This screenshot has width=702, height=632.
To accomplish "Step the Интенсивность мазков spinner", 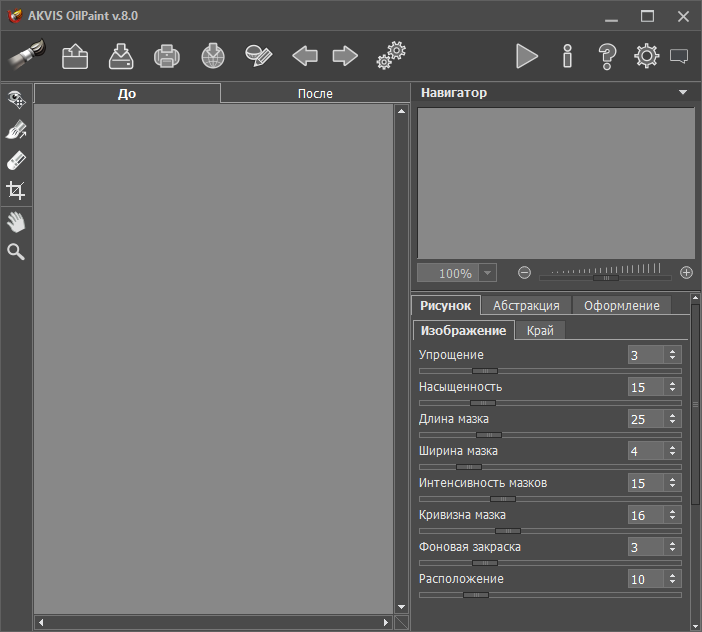I will [x=672, y=483].
